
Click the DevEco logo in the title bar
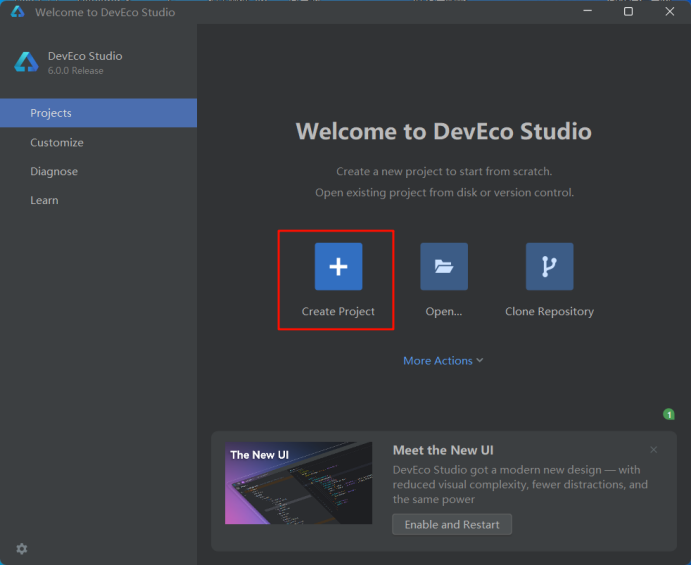[18, 11]
